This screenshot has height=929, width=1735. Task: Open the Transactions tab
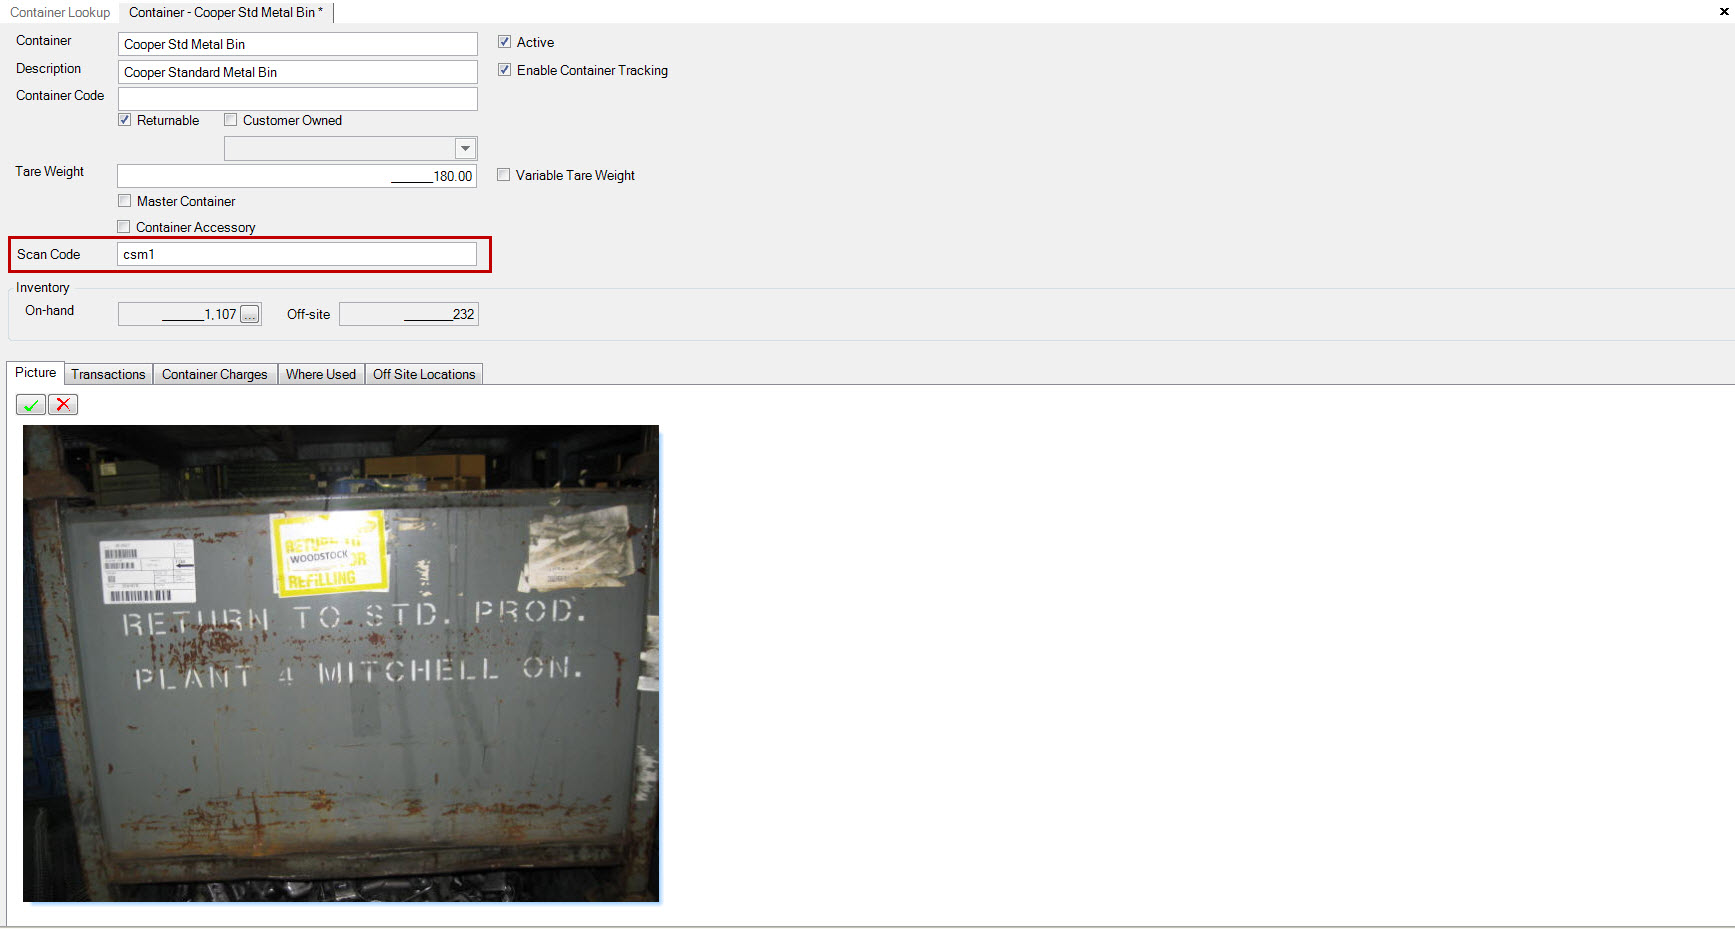[x=108, y=374]
